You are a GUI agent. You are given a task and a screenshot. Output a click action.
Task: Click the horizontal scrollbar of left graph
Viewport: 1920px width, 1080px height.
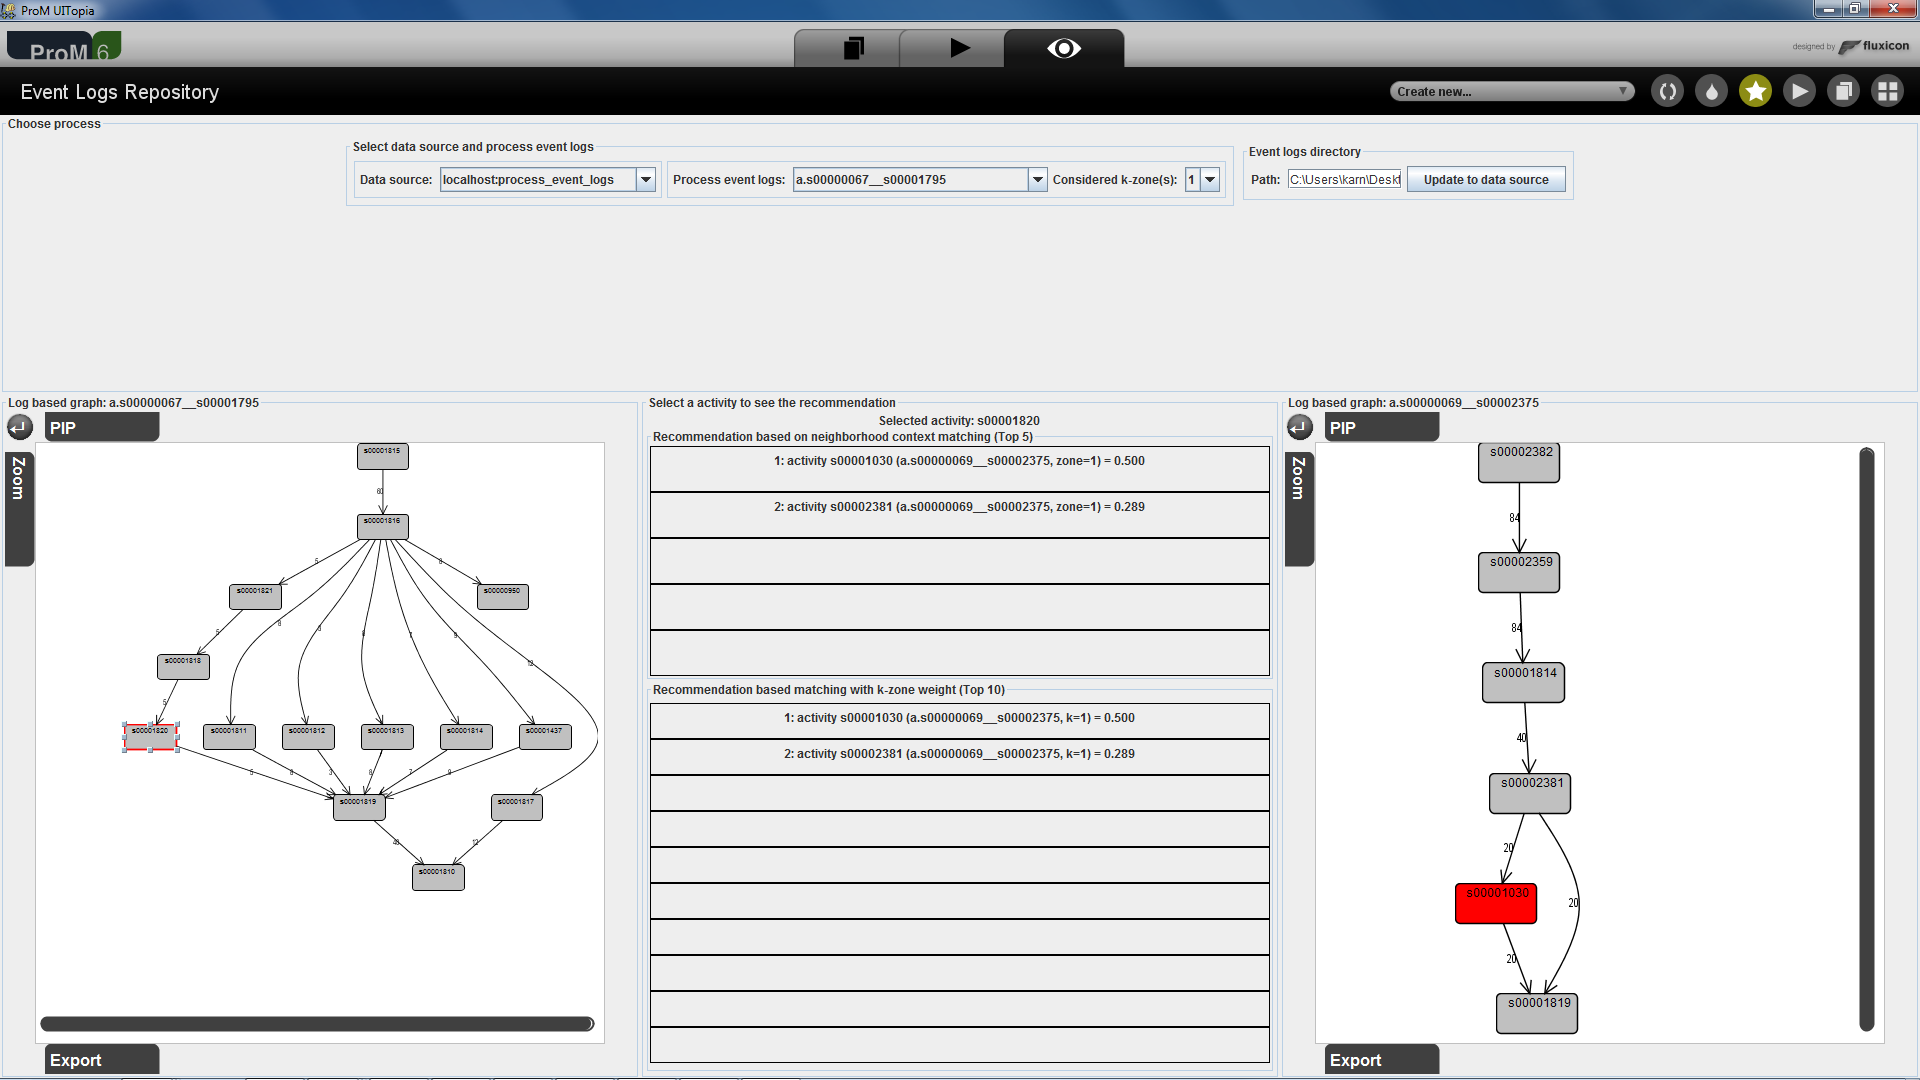(317, 1024)
